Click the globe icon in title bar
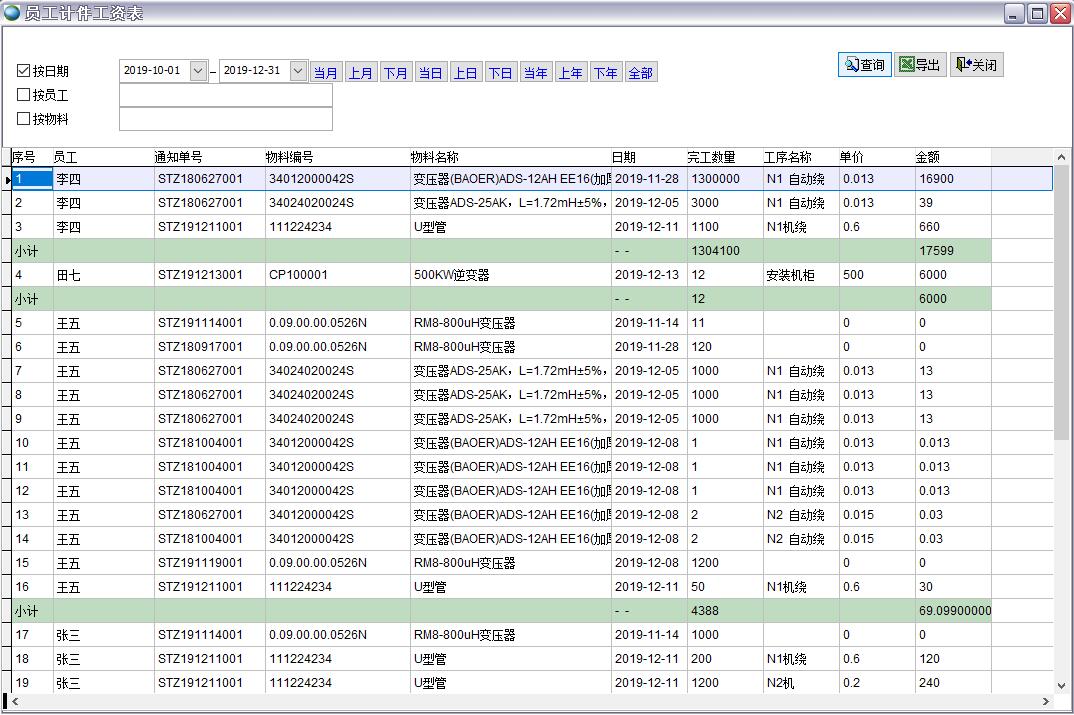The image size is (1074, 715). (12, 13)
